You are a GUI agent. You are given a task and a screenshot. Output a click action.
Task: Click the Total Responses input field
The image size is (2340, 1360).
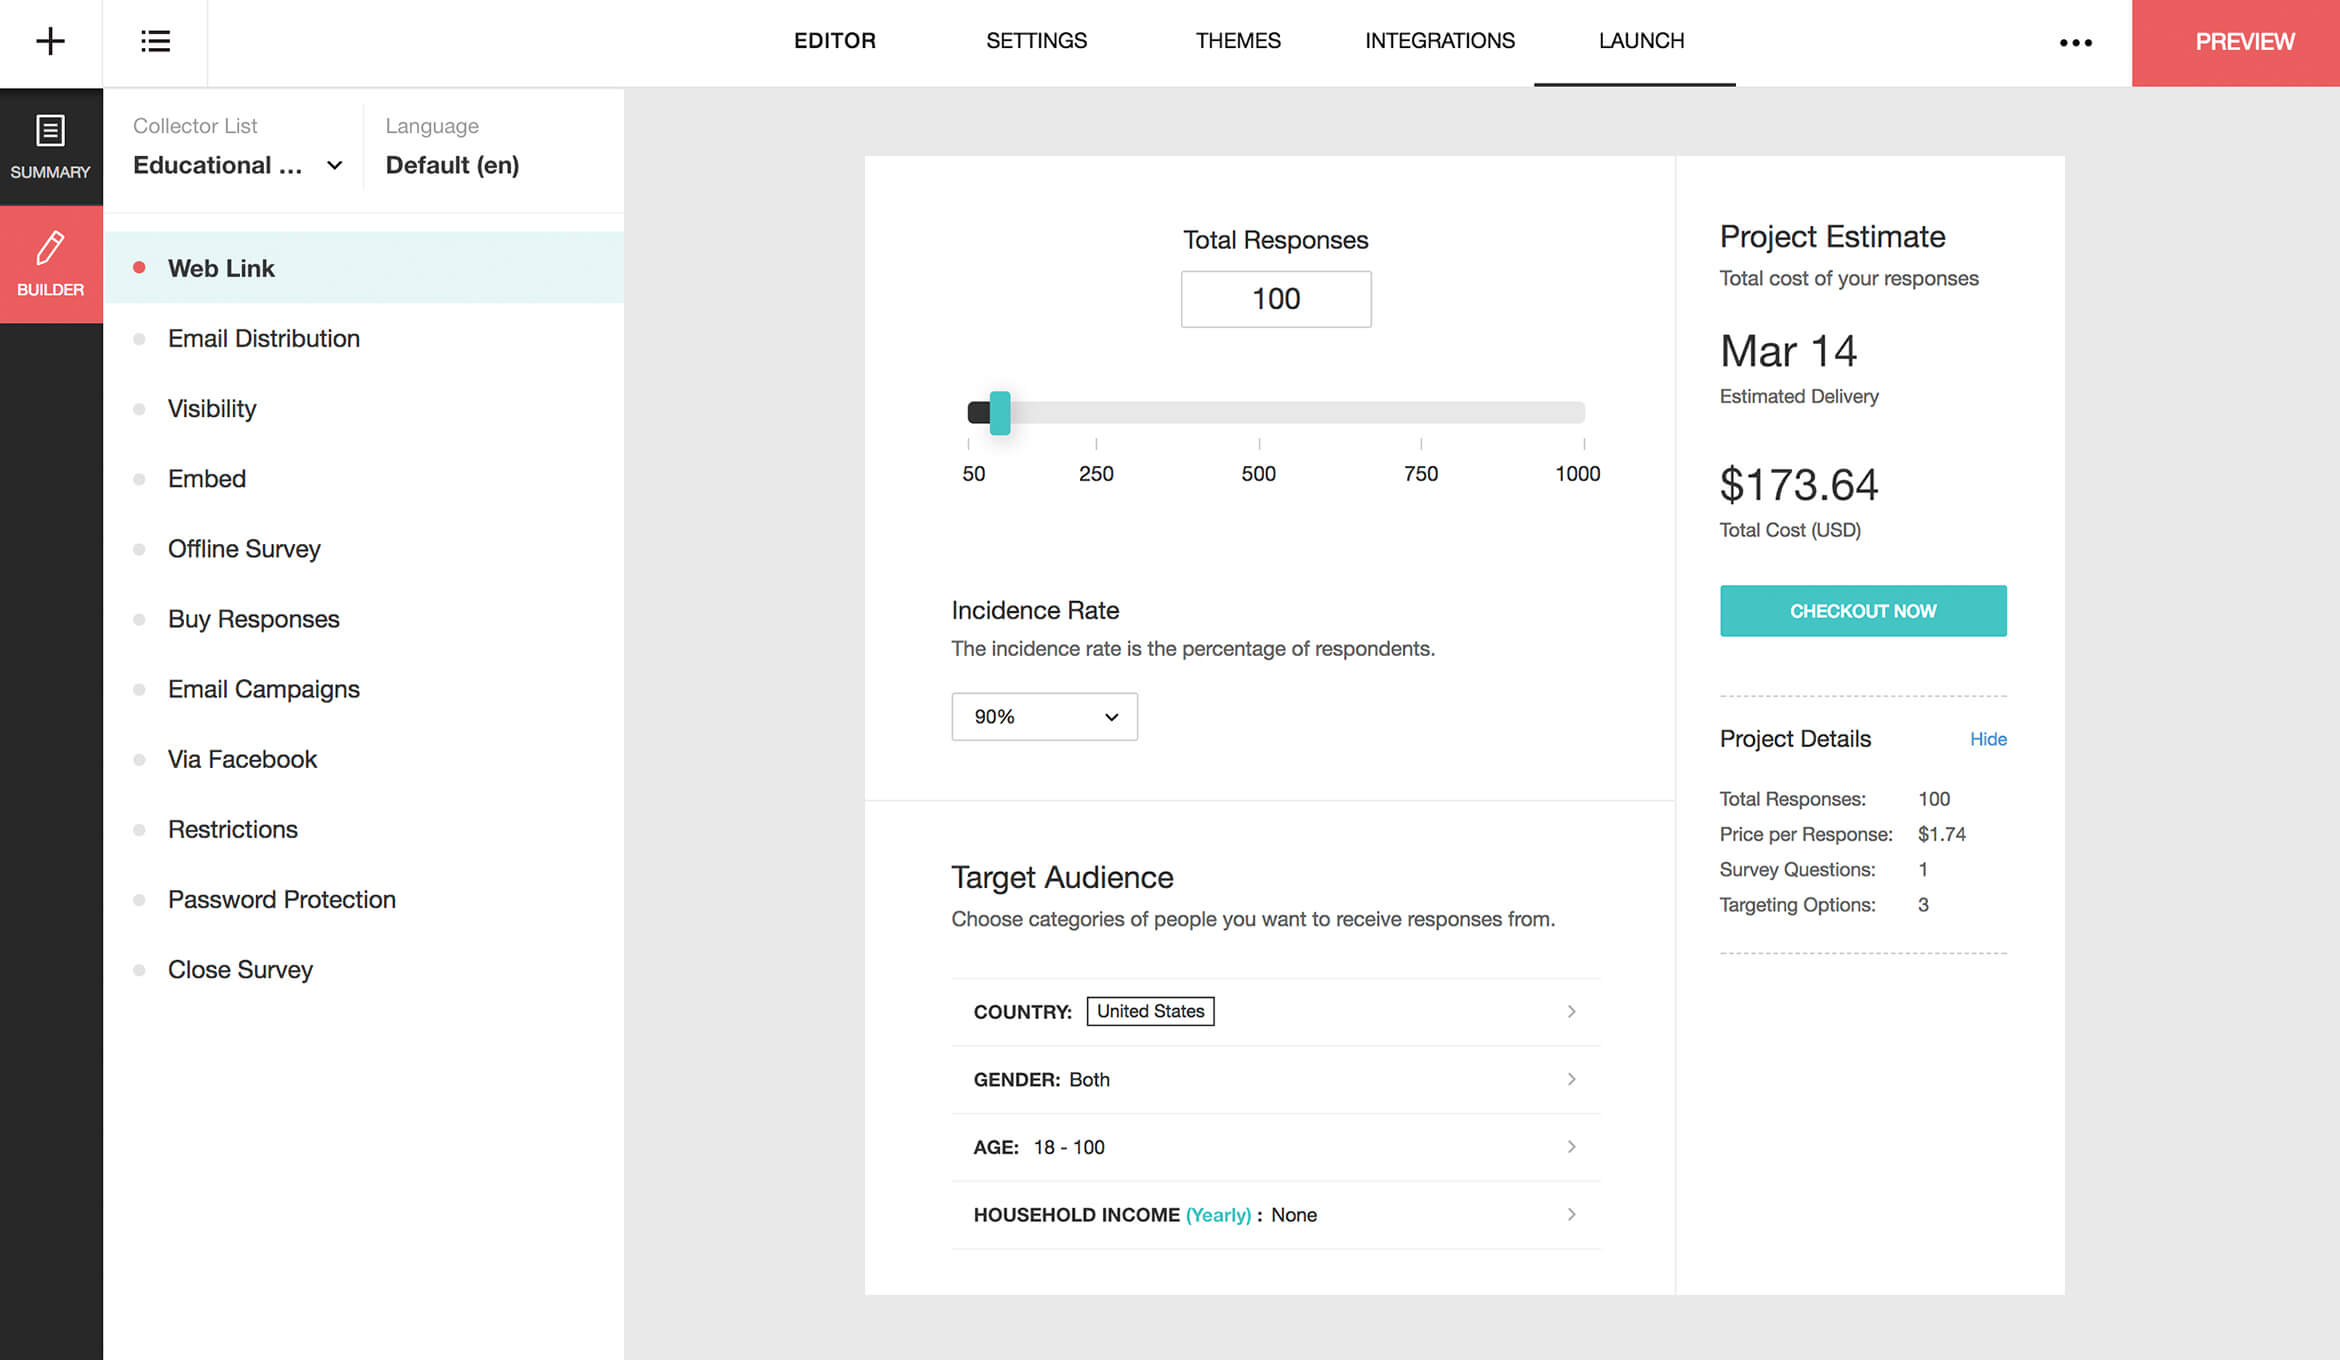[1276, 298]
